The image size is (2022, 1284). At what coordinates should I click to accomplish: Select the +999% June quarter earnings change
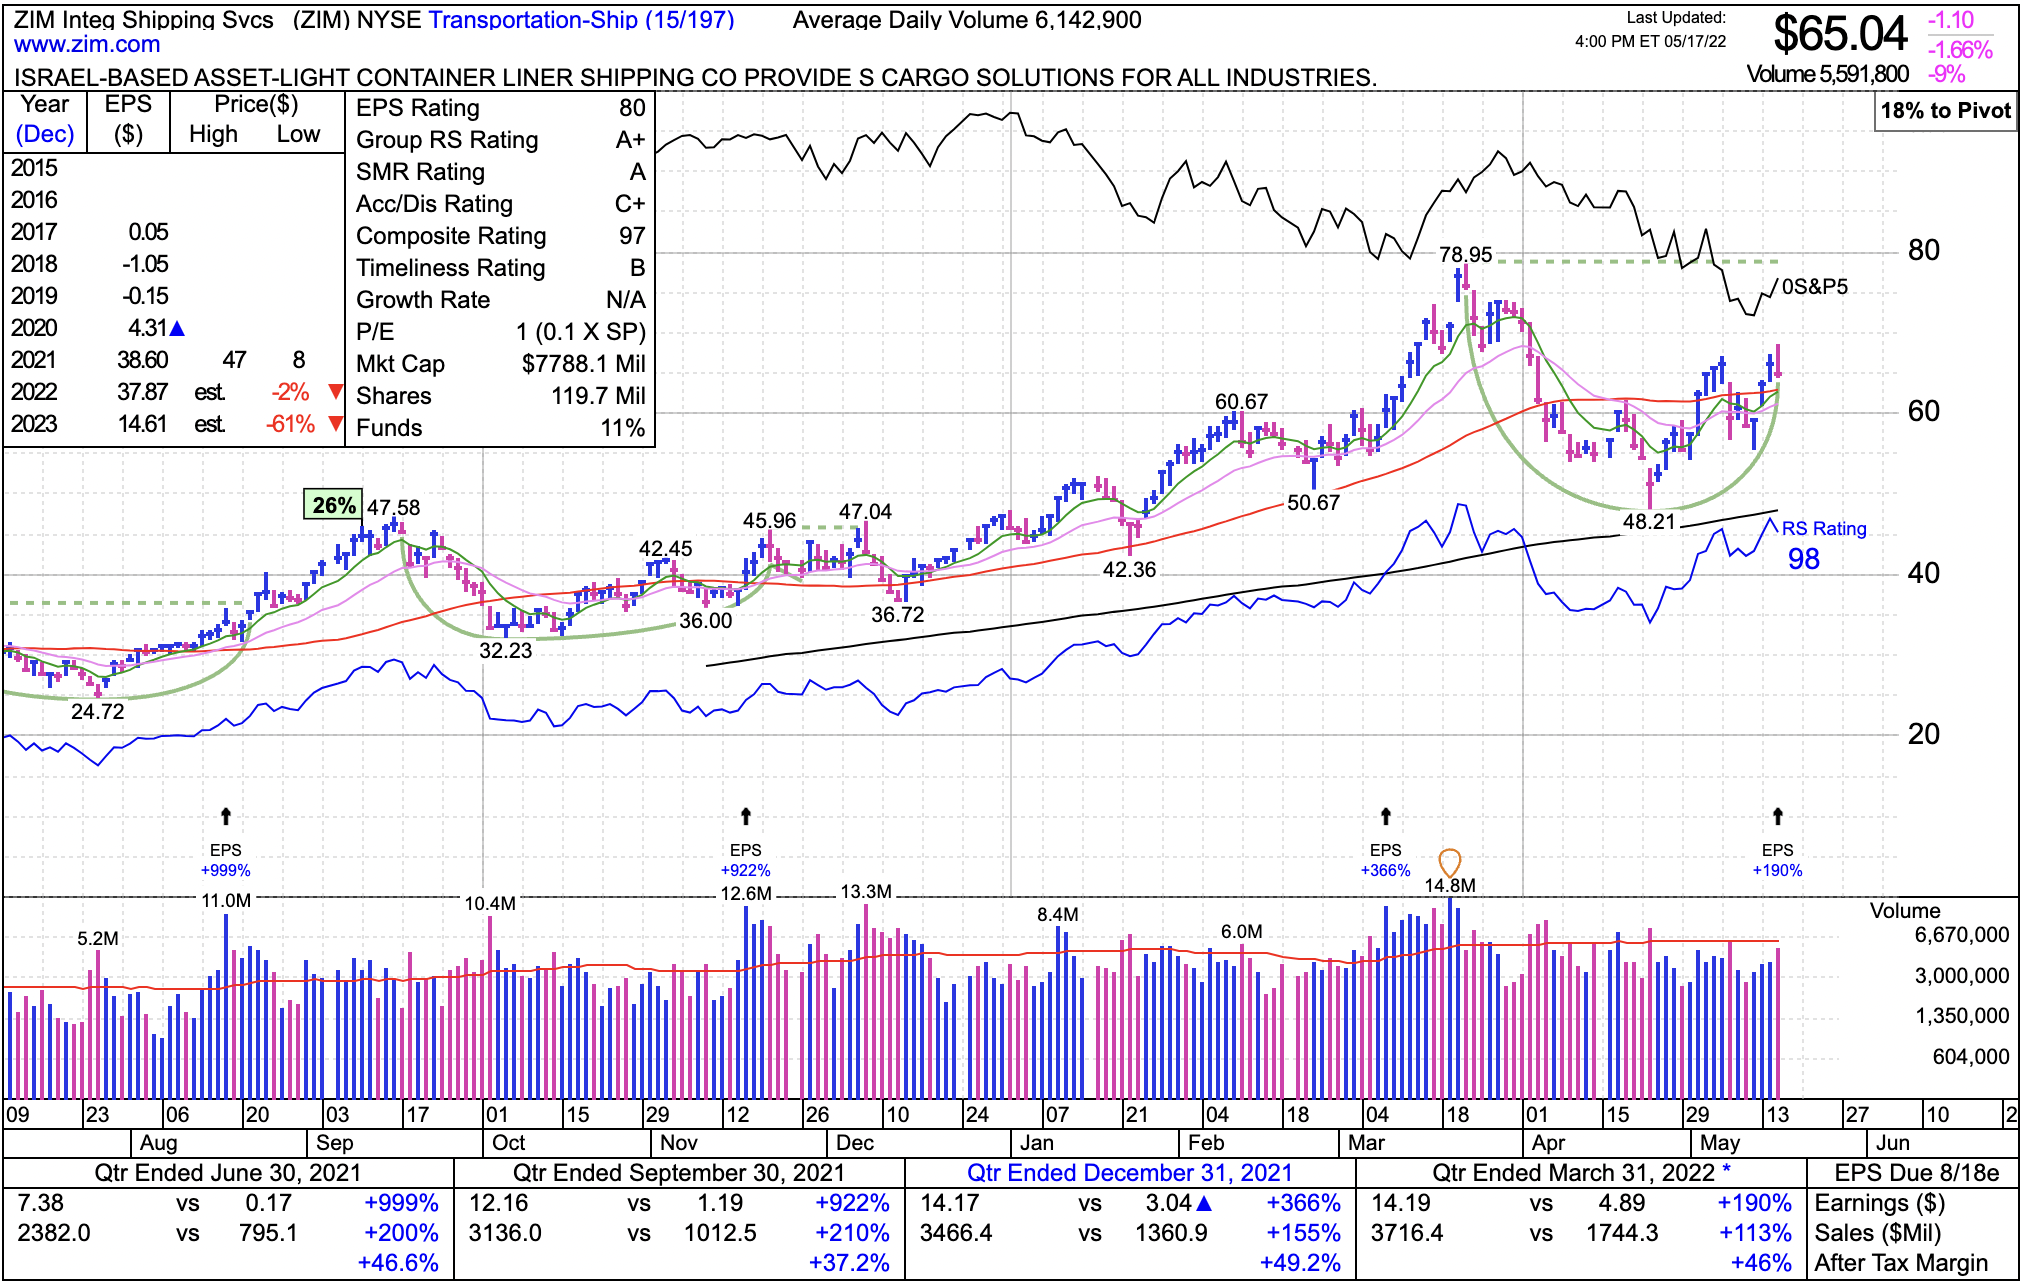[x=402, y=1203]
